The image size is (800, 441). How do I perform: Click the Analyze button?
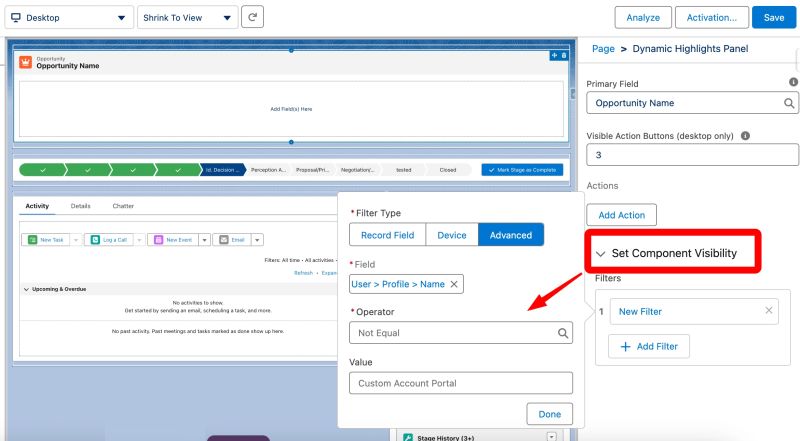[643, 17]
